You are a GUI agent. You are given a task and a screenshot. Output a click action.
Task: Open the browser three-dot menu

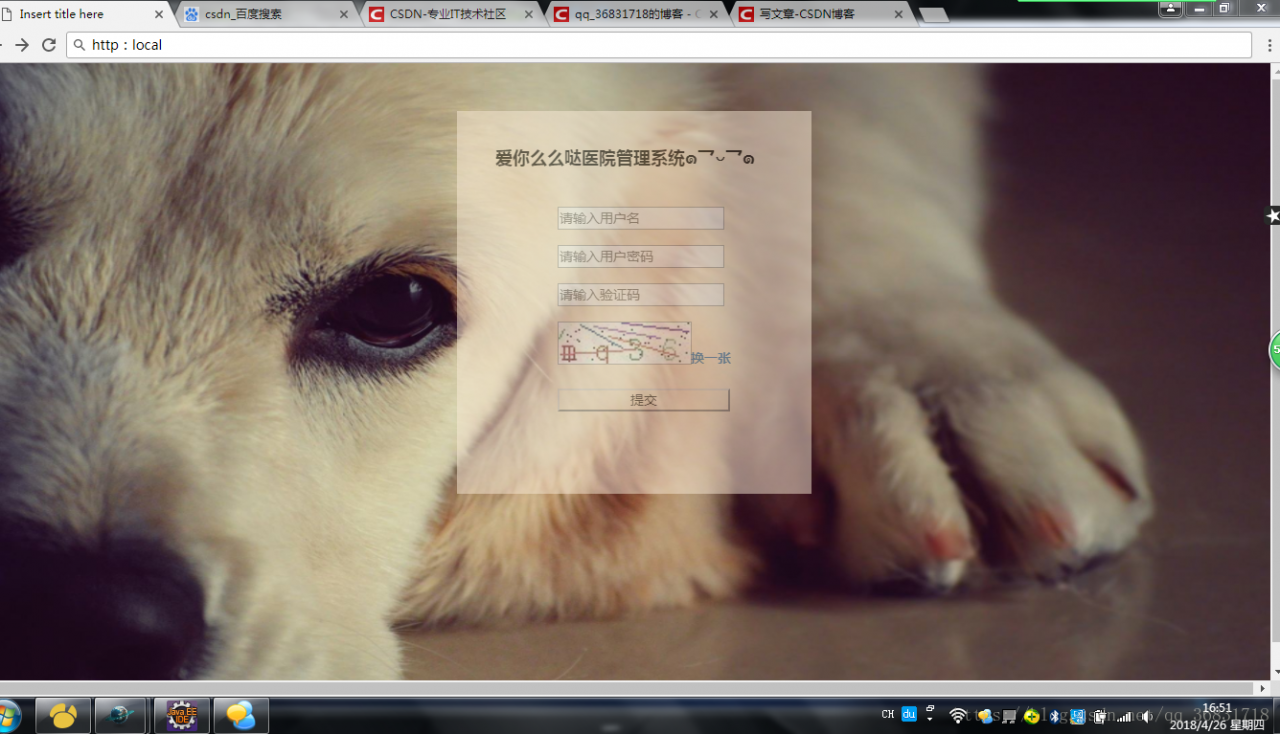(1271, 45)
